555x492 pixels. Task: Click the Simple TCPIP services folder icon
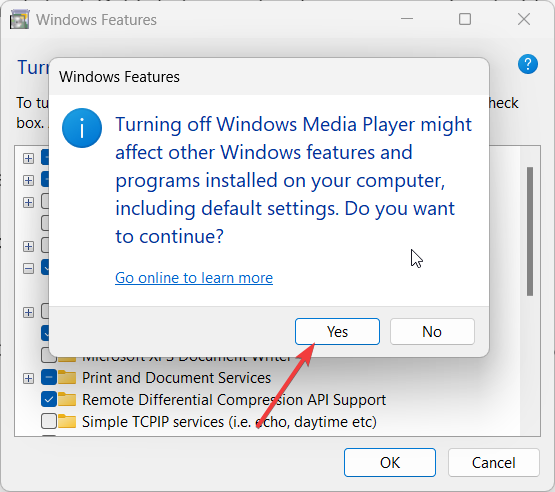tap(67, 422)
